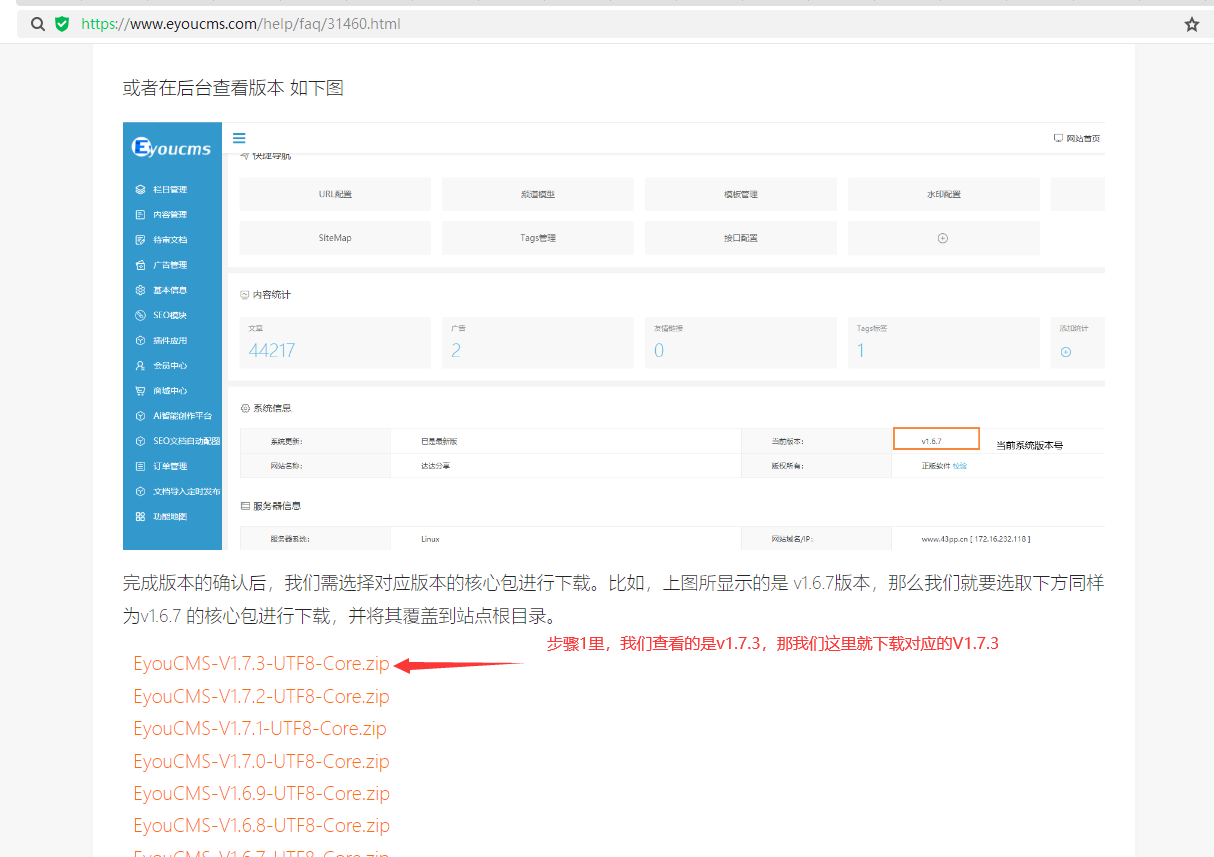Open 广告管理 icon in sidebar
The image size is (1214, 857).
click(x=141, y=265)
